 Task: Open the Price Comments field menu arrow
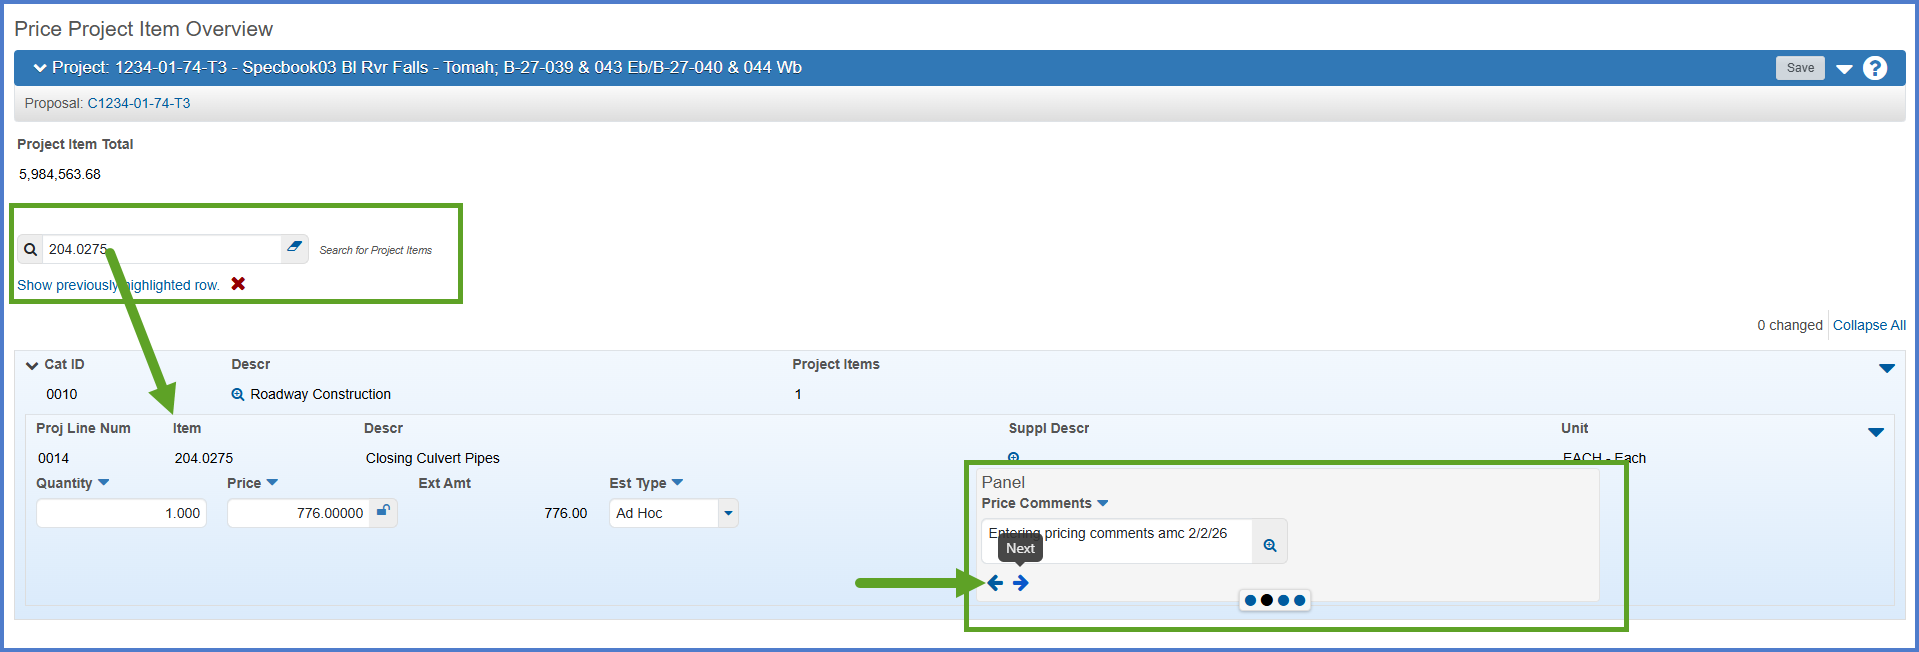(1103, 503)
